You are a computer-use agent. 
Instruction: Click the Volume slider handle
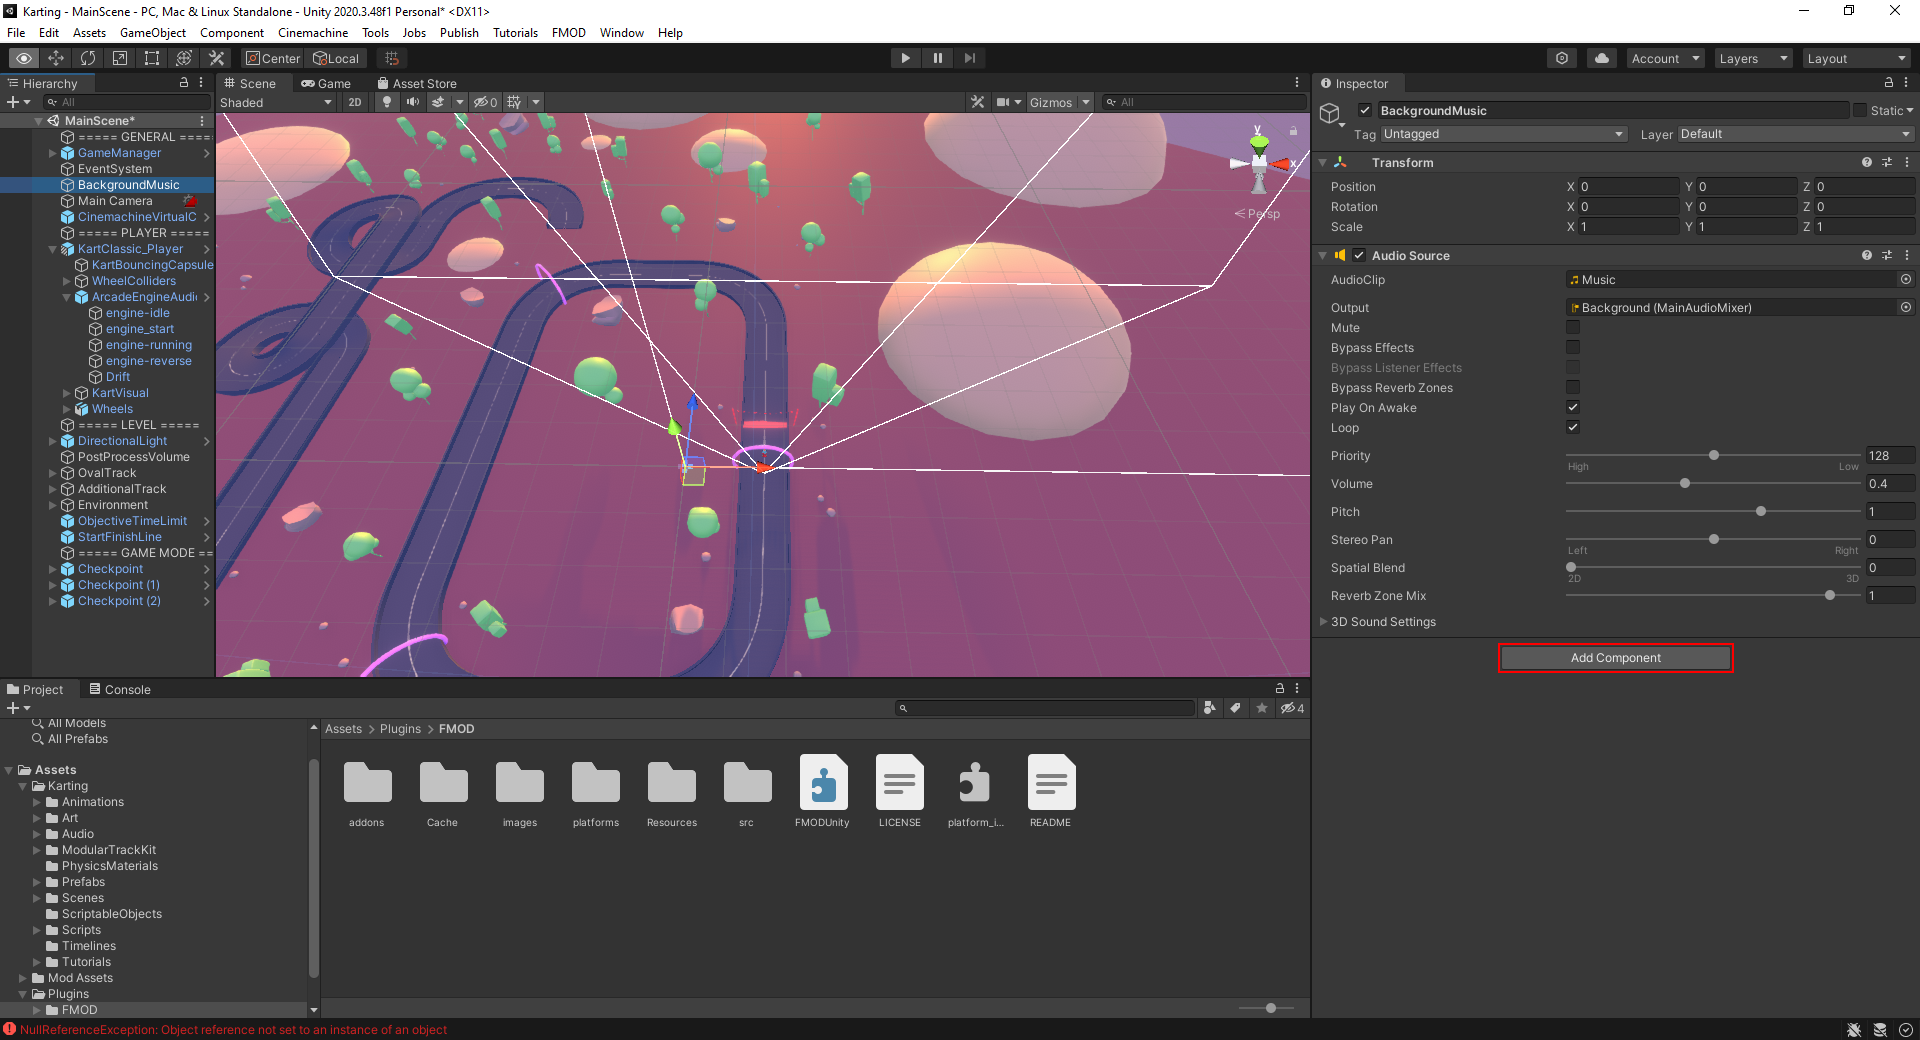coord(1685,483)
